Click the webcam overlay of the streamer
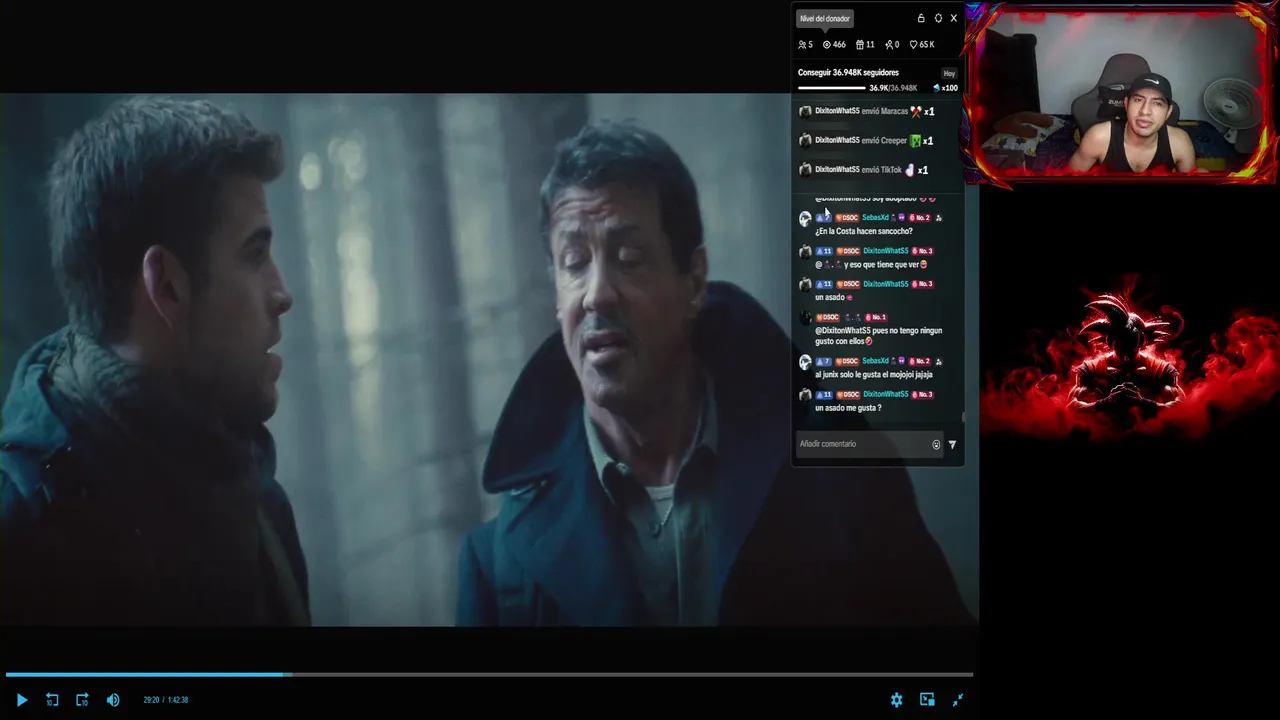 pyautogui.click(x=1122, y=93)
